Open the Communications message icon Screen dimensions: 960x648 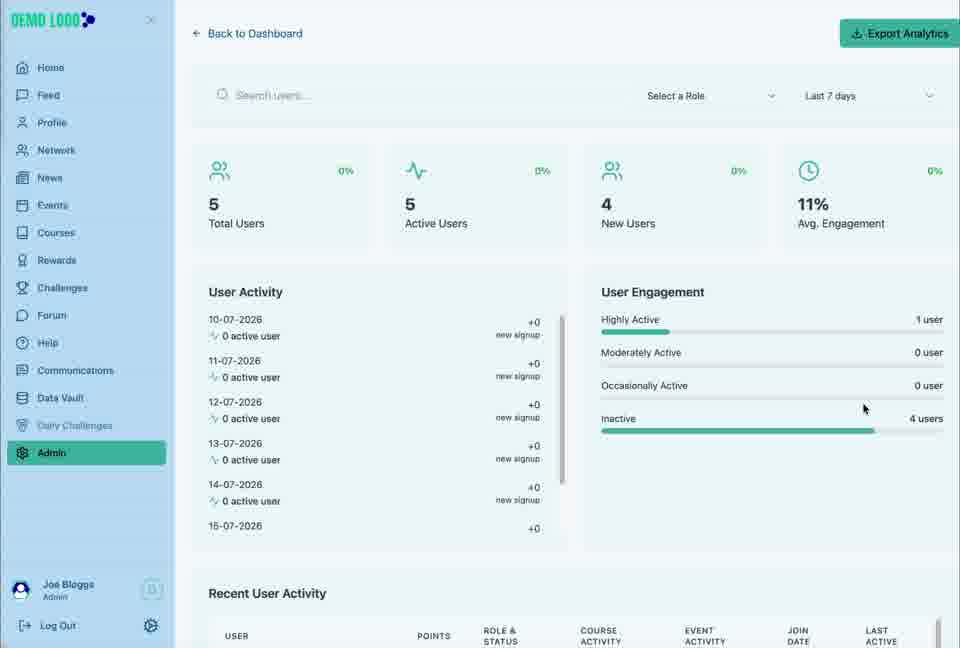pyautogui.click(x=22, y=371)
